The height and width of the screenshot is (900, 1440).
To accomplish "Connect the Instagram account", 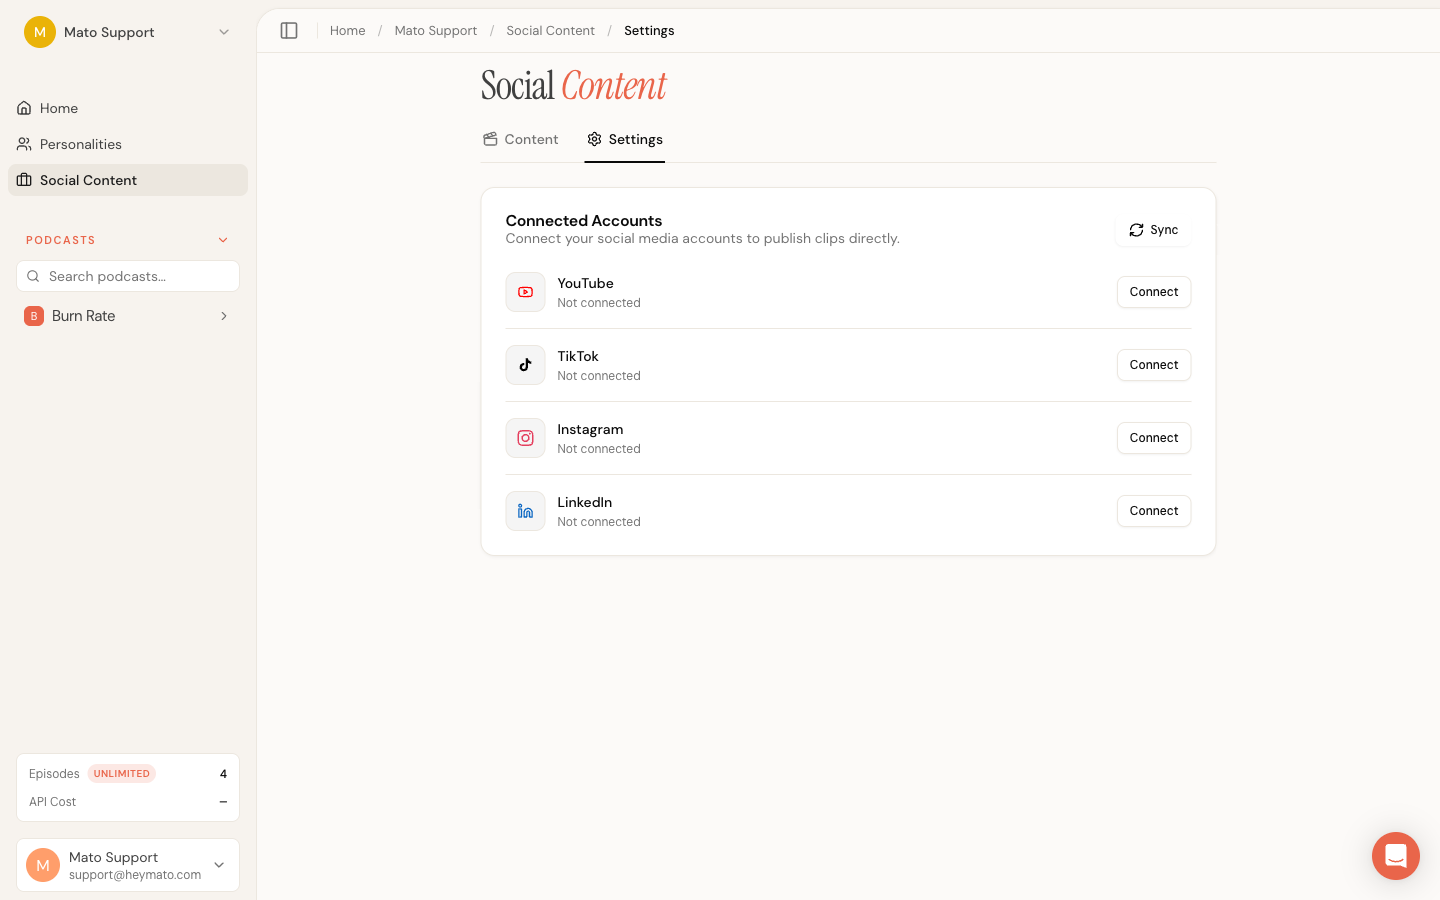I will (1154, 438).
